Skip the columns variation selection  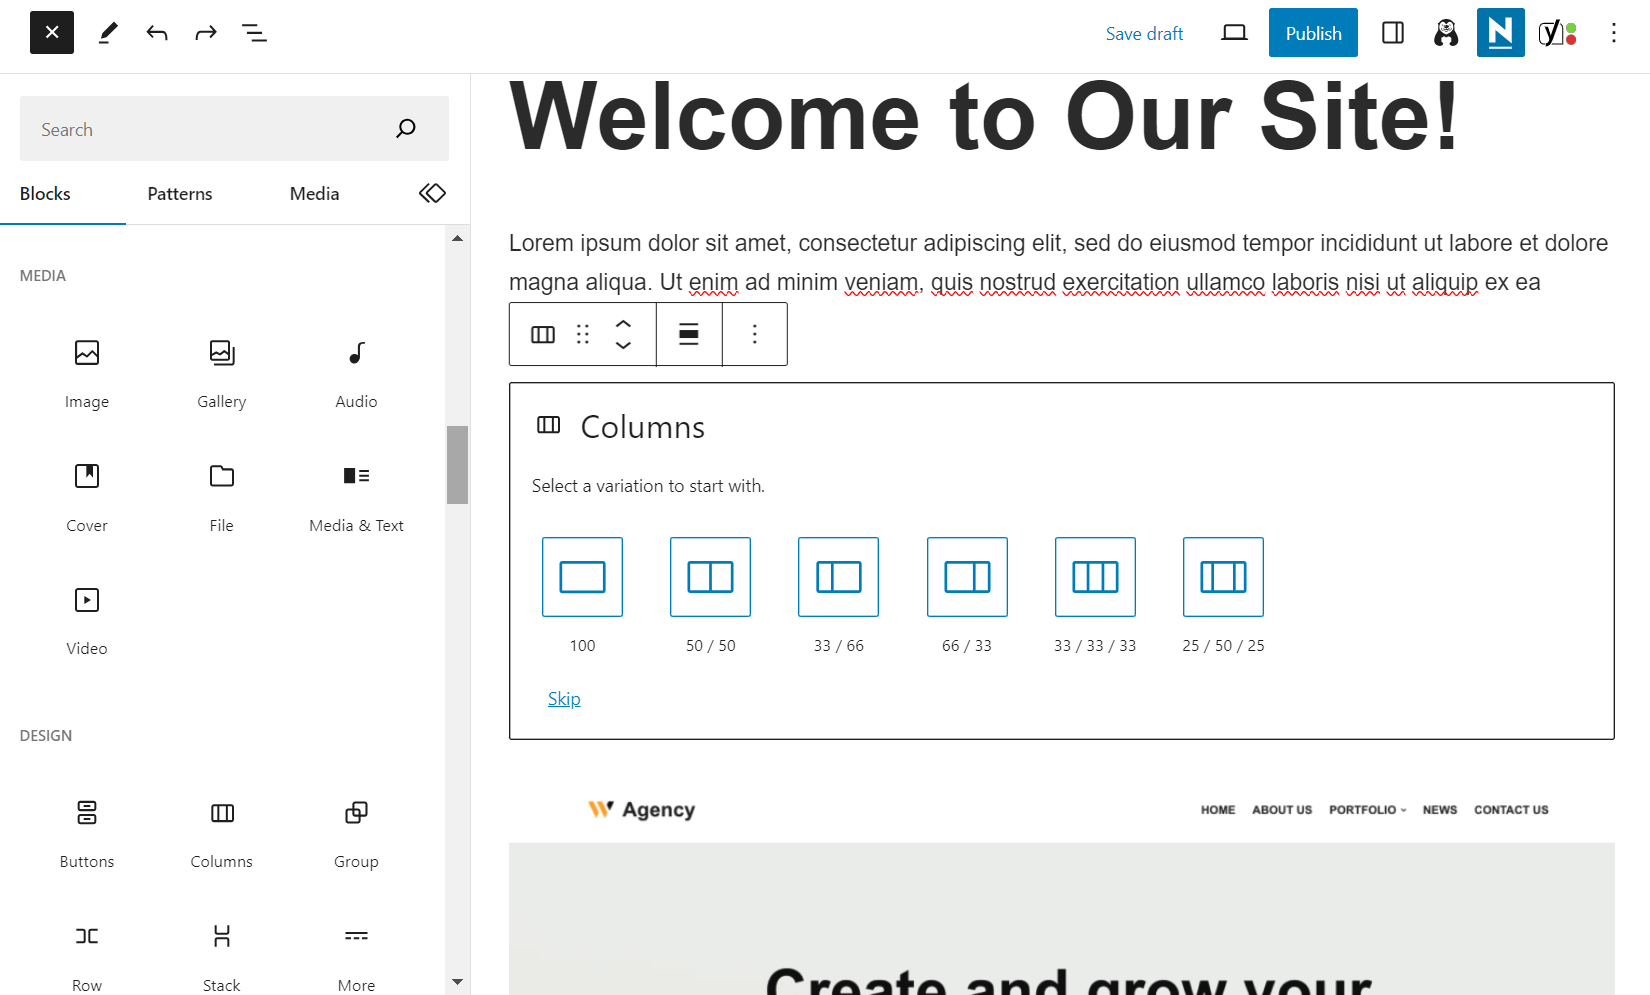564,698
